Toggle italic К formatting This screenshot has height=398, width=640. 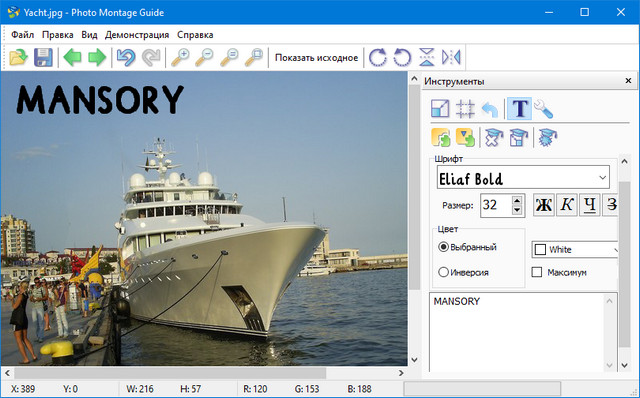coord(567,205)
